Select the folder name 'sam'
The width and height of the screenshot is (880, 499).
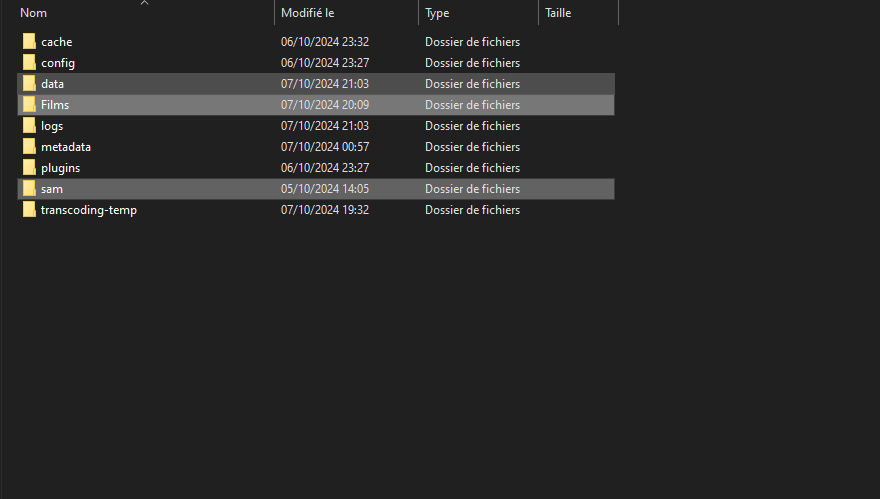coord(52,189)
